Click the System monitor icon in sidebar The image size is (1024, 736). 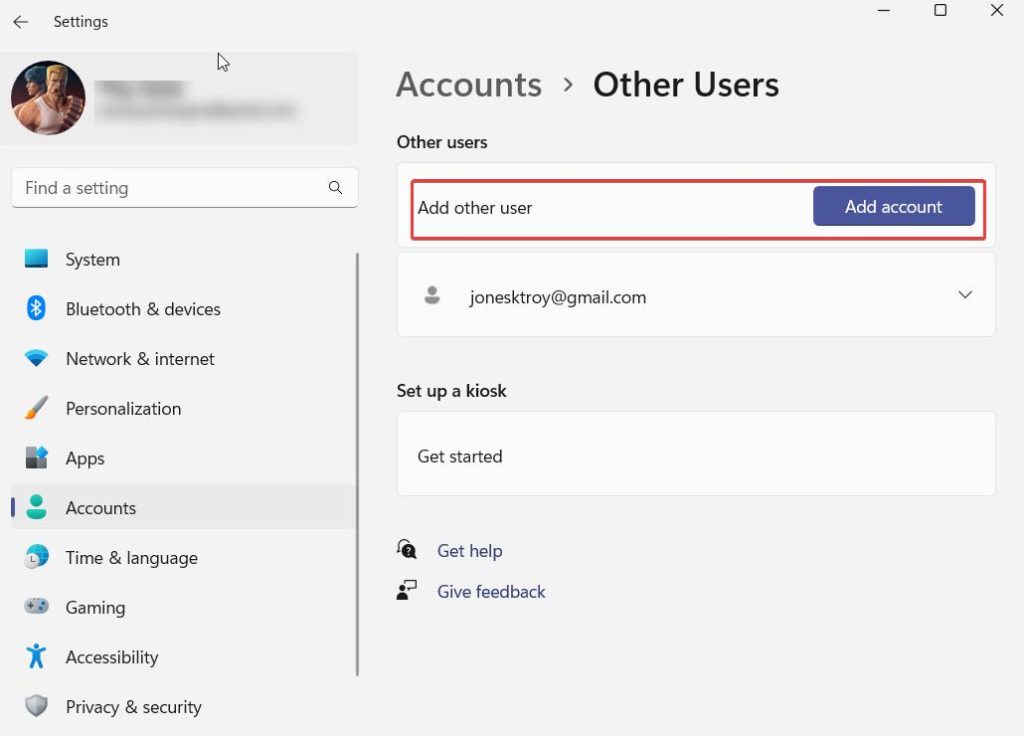36,259
